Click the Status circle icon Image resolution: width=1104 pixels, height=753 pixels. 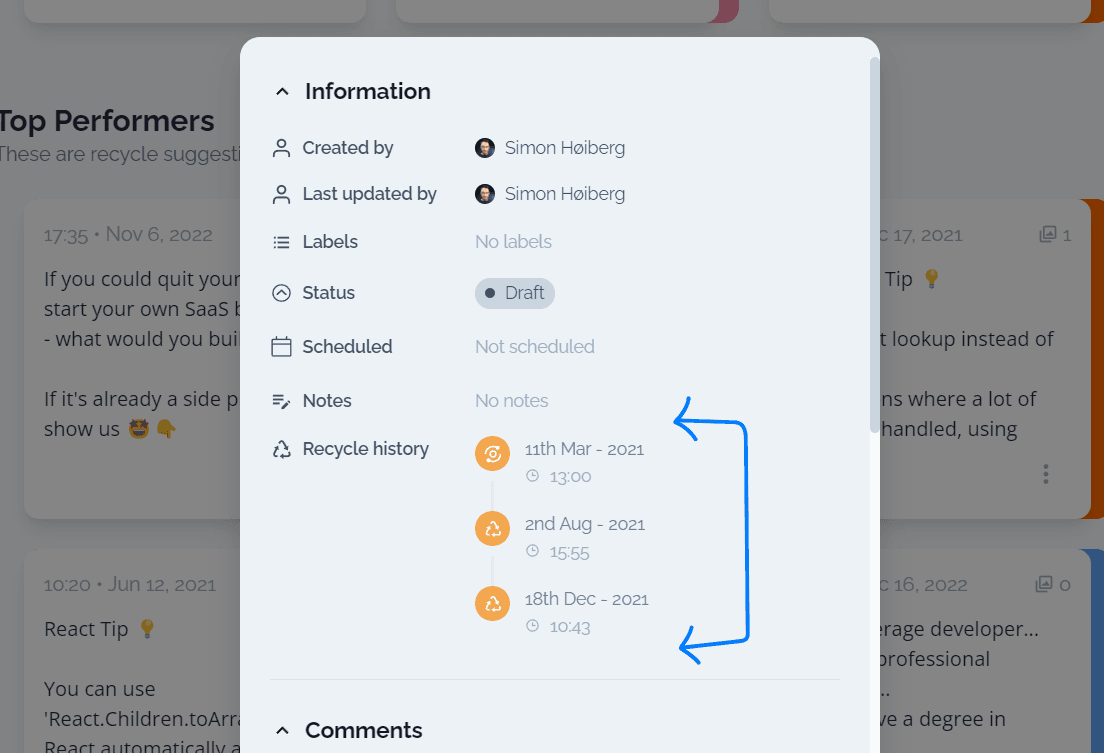(x=282, y=293)
